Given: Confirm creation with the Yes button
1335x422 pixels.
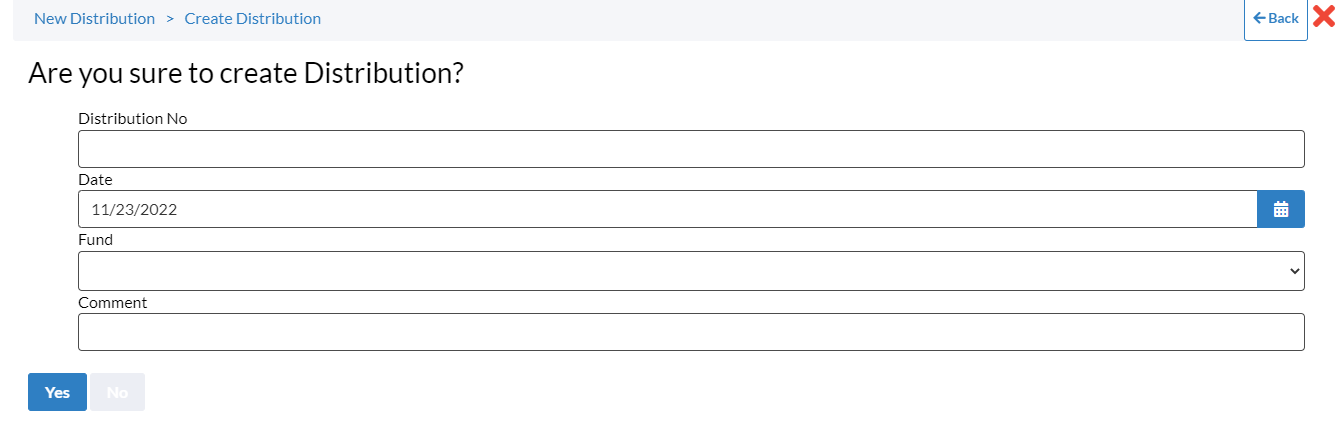Looking at the screenshot, I should coord(57,392).
